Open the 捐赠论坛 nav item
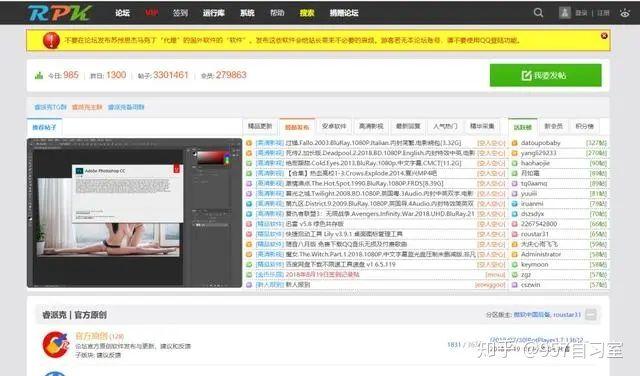This screenshot has height=376, width=640. point(344,13)
